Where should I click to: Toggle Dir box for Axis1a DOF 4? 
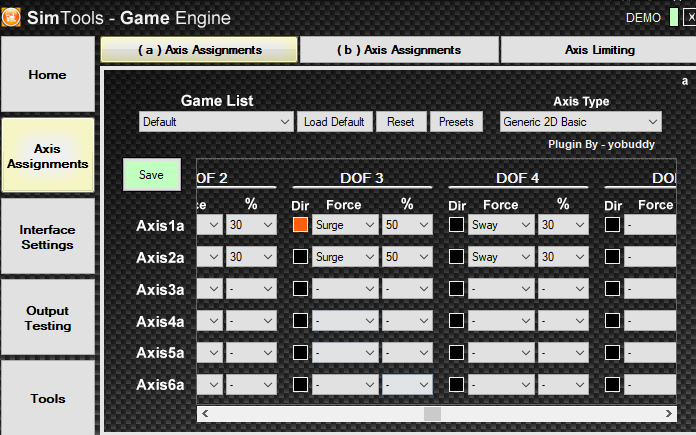pyautogui.click(x=456, y=225)
